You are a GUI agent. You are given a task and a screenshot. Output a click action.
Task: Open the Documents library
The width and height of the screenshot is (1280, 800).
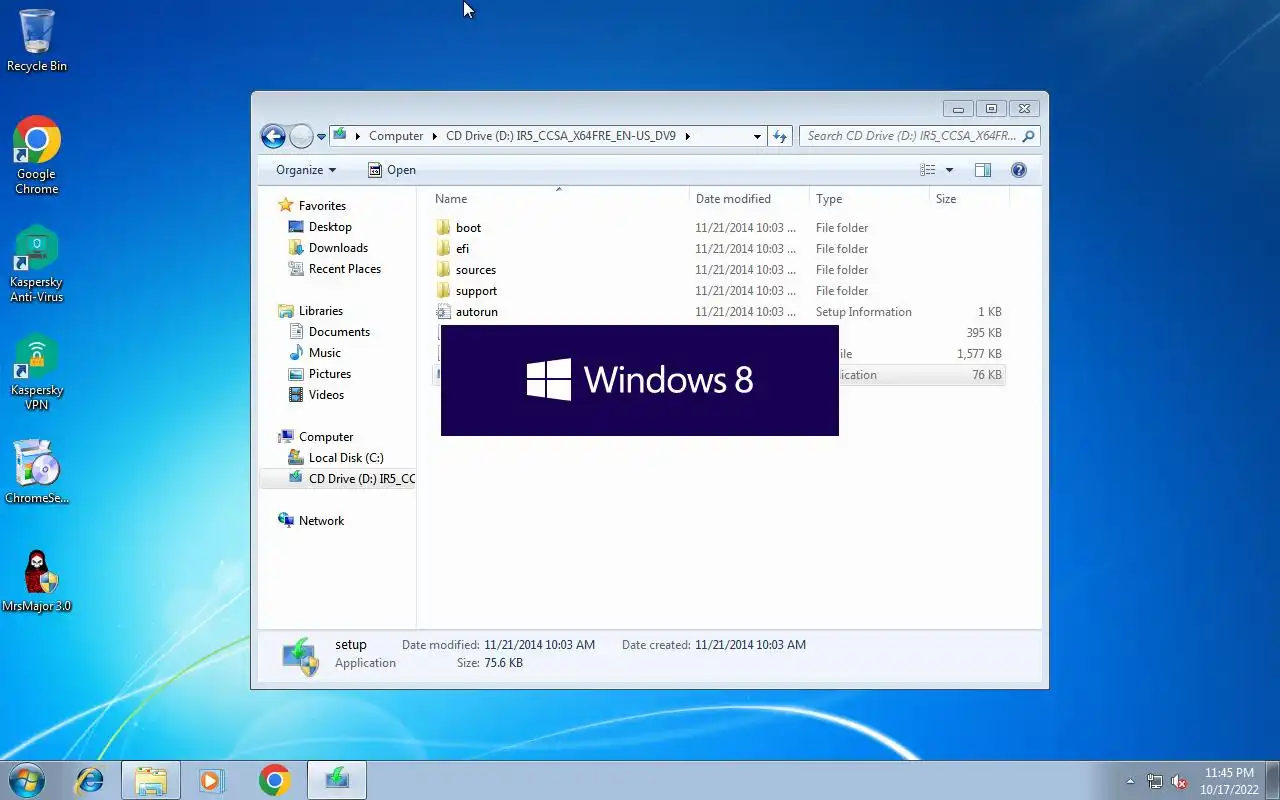(339, 332)
